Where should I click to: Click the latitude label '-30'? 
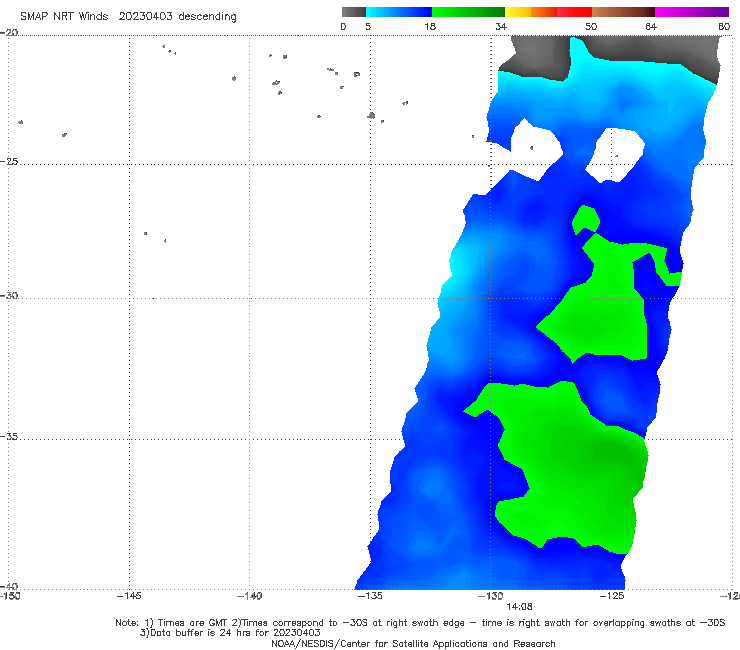pyautogui.click(x=9, y=295)
